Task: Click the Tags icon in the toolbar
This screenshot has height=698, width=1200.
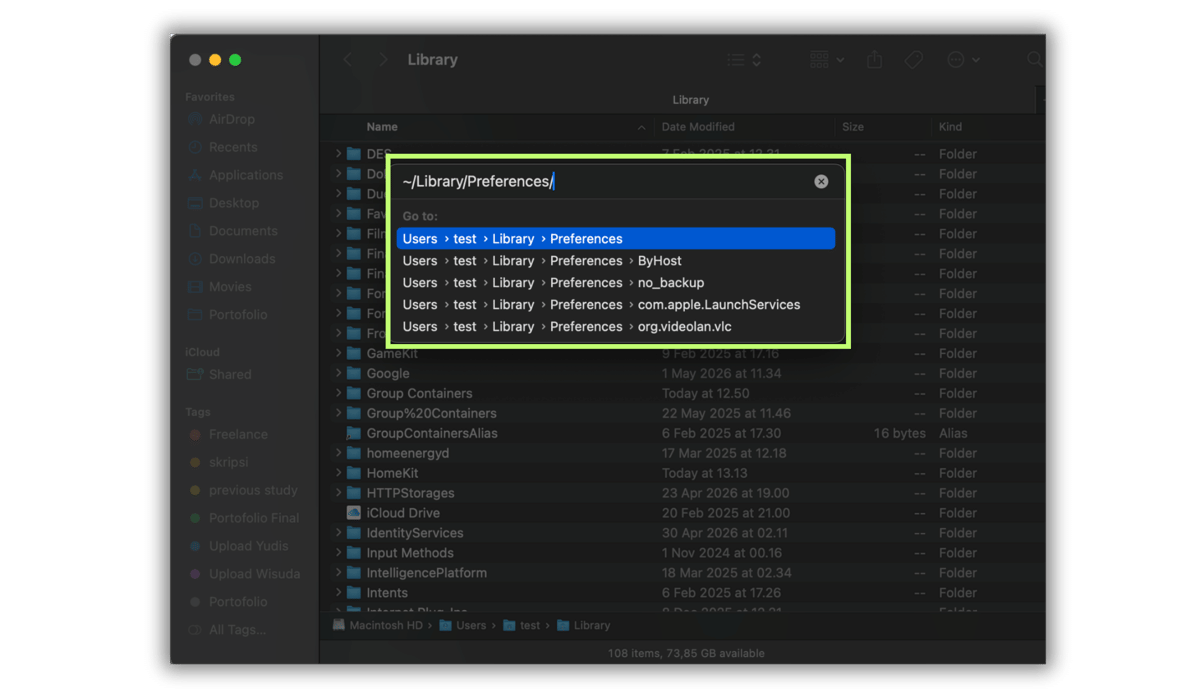Action: coord(913,60)
